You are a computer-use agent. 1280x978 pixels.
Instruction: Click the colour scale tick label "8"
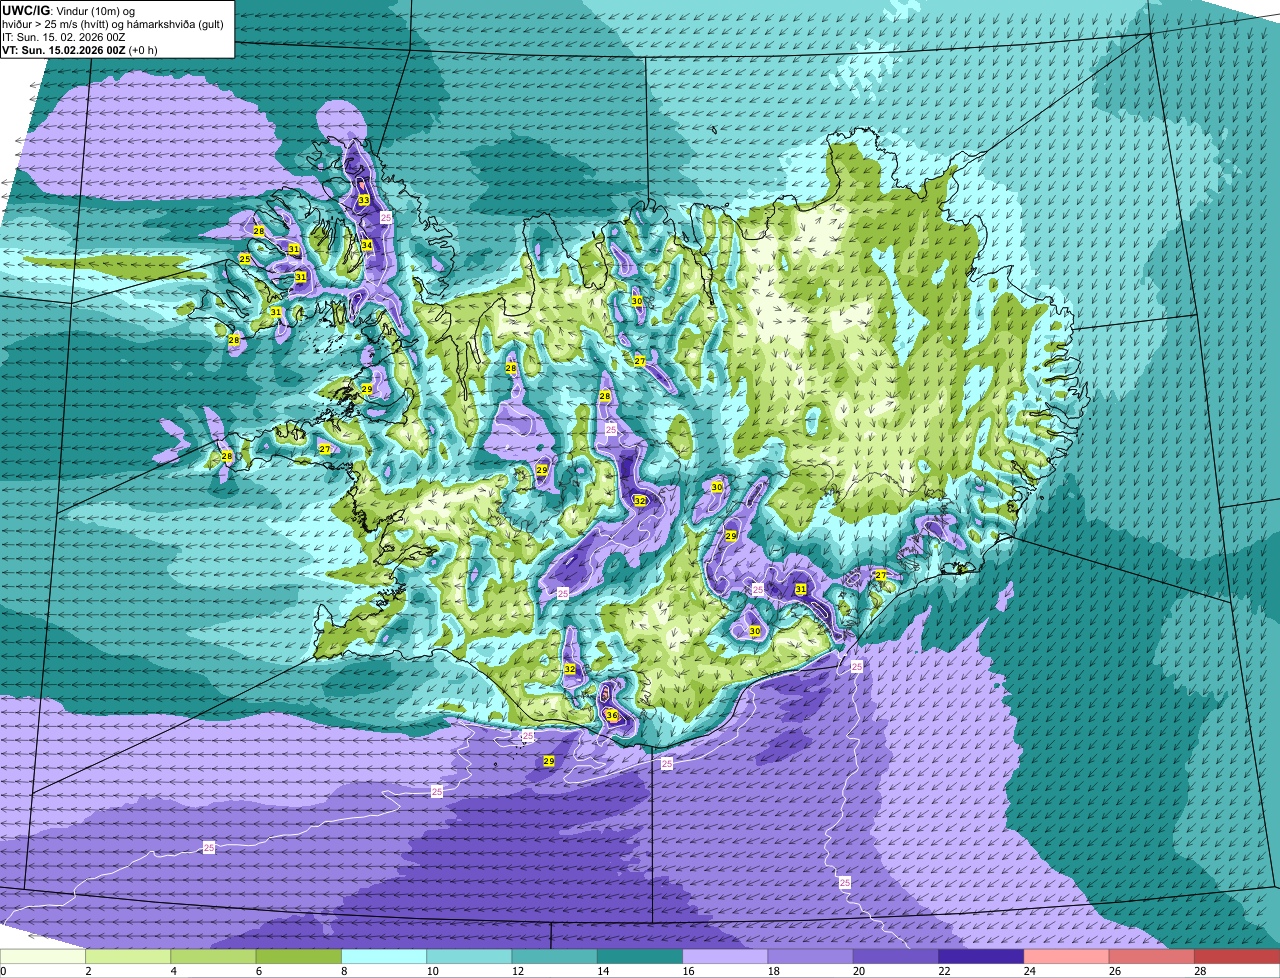(x=344, y=971)
